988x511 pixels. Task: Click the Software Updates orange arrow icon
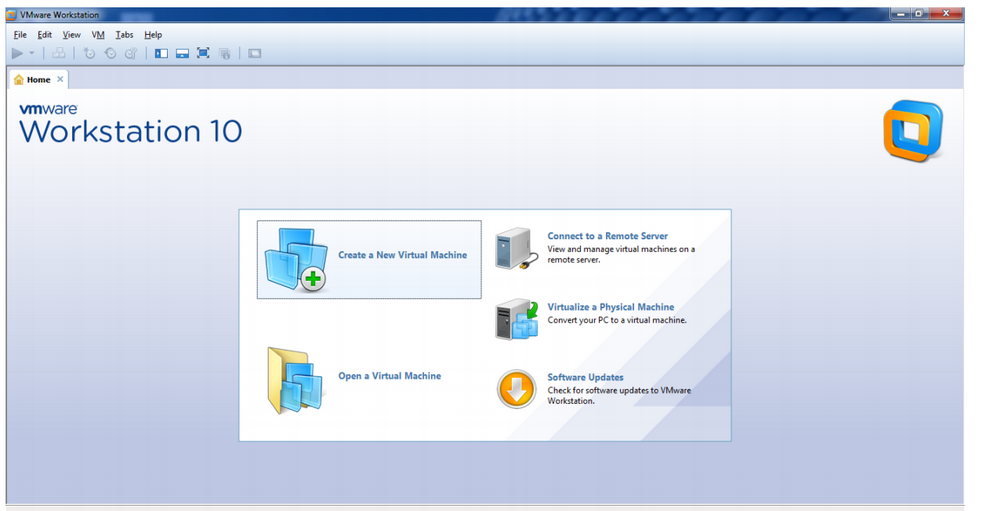coord(516,389)
